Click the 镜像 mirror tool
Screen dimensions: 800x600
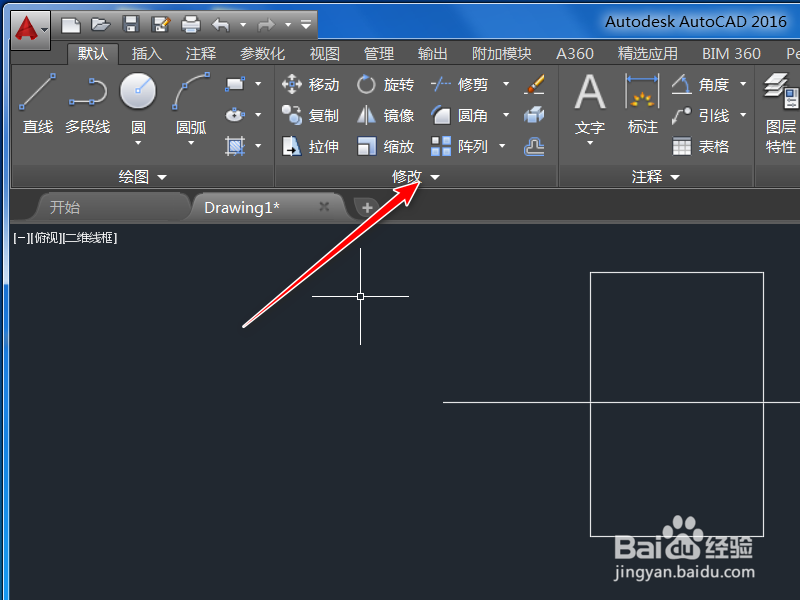(x=385, y=115)
